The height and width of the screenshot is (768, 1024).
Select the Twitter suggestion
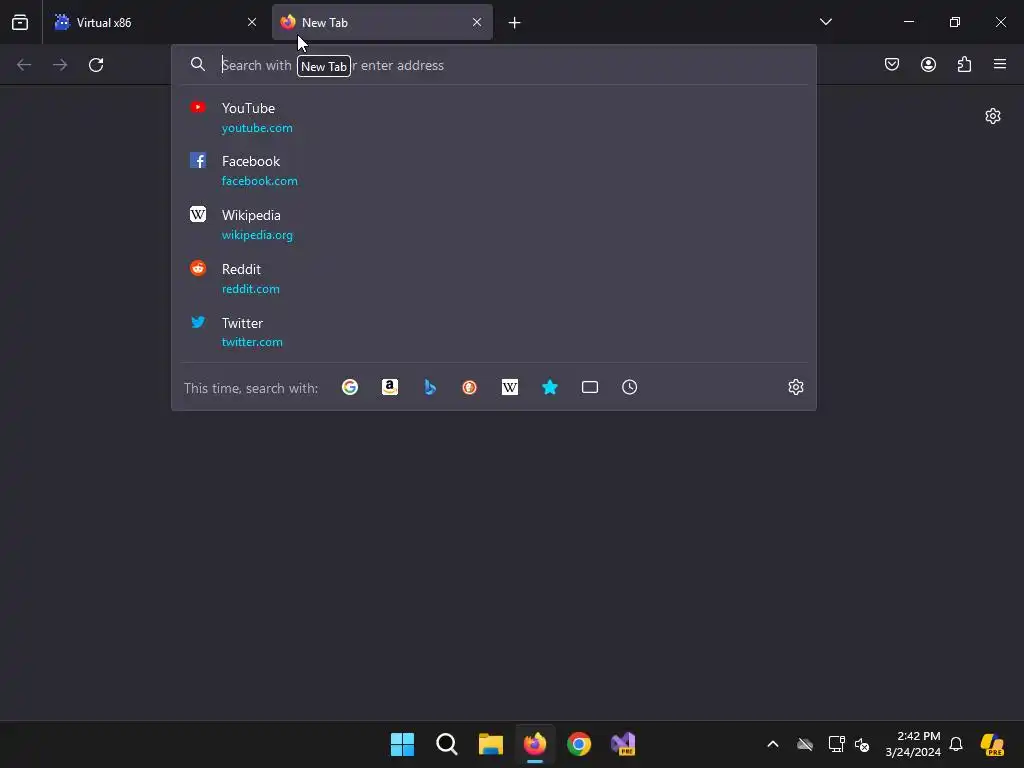494,332
